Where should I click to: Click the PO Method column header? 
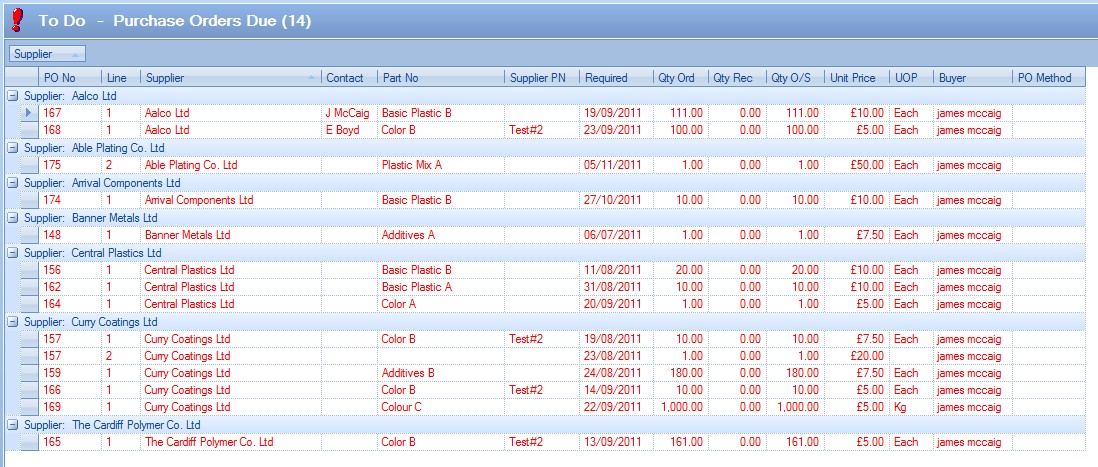coord(1047,78)
